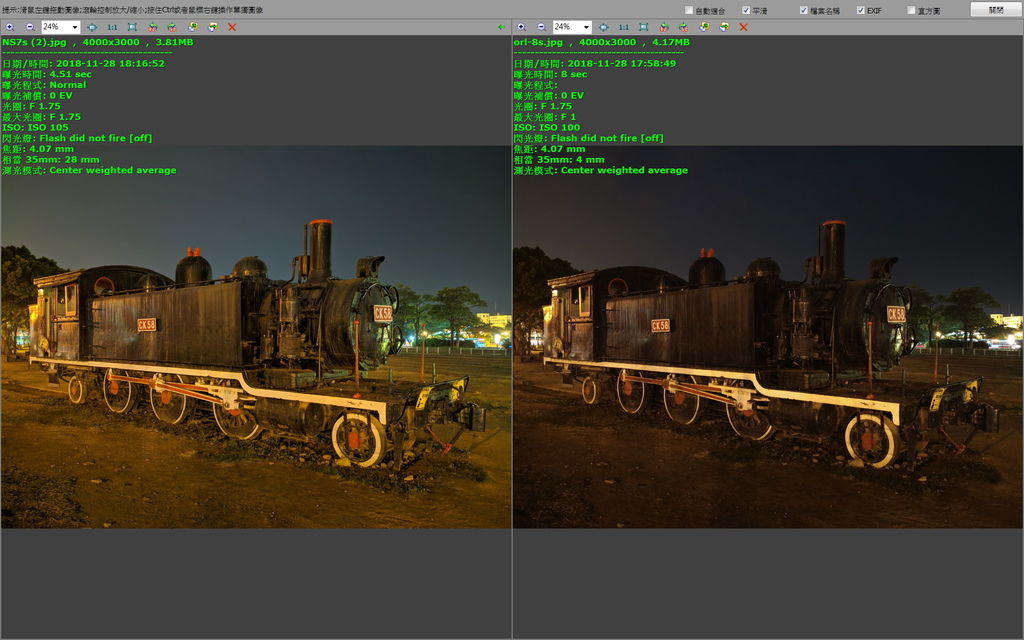
Task: Toggle the 檔案名稱 file name checkbox
Action: 803,10
